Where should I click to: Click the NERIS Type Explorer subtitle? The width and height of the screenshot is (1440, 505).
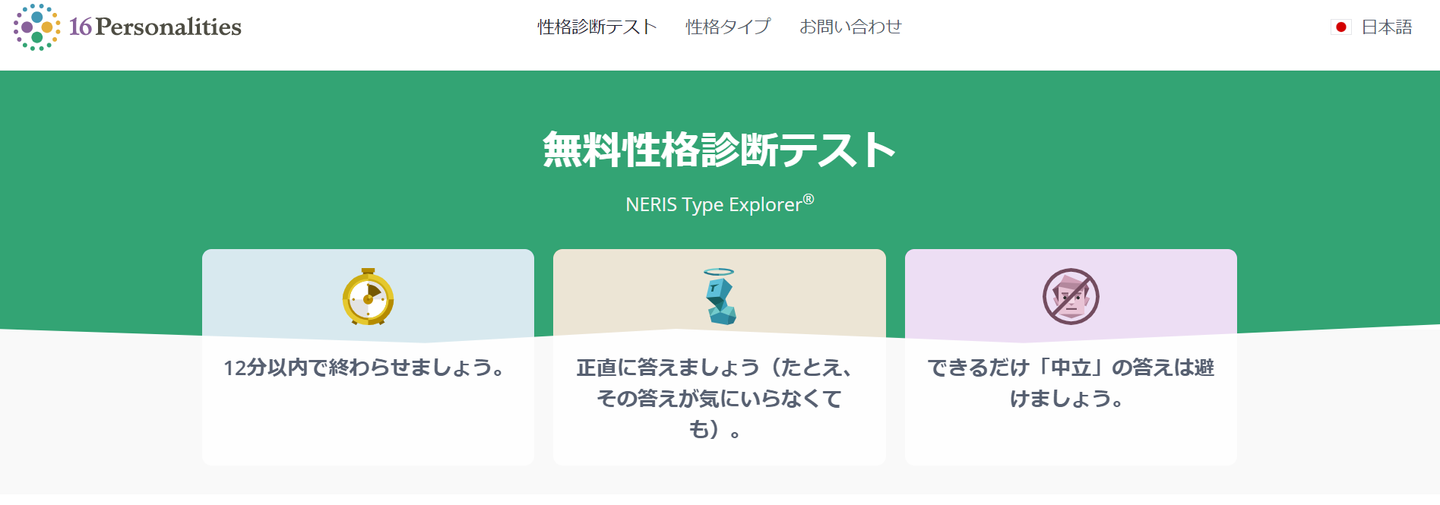point(713,205)
